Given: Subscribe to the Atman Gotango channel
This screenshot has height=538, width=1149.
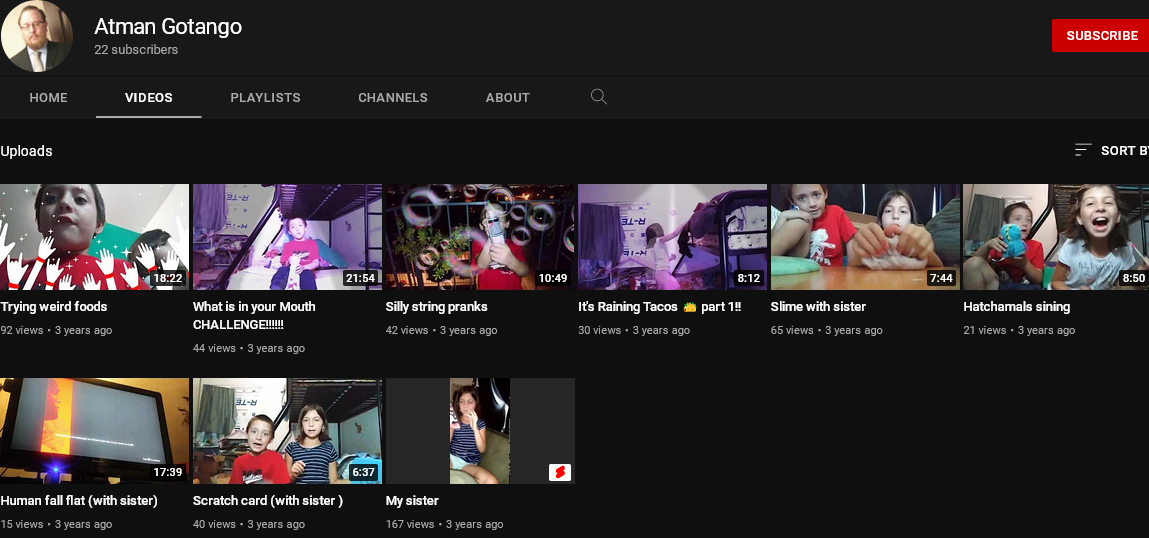Looking at the screenshot, I should [x=1101, y=36].
